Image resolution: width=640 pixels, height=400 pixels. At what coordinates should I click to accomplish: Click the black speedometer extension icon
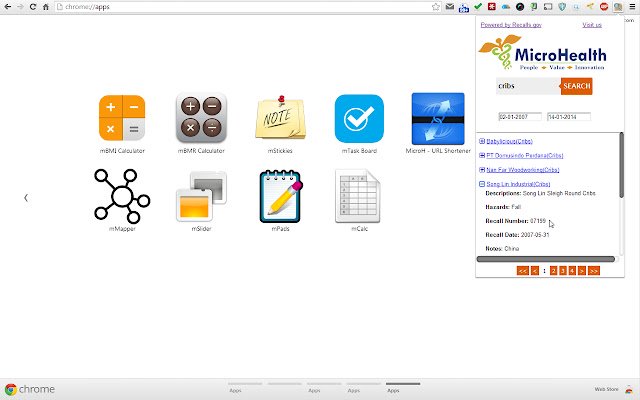pos(520,7)
